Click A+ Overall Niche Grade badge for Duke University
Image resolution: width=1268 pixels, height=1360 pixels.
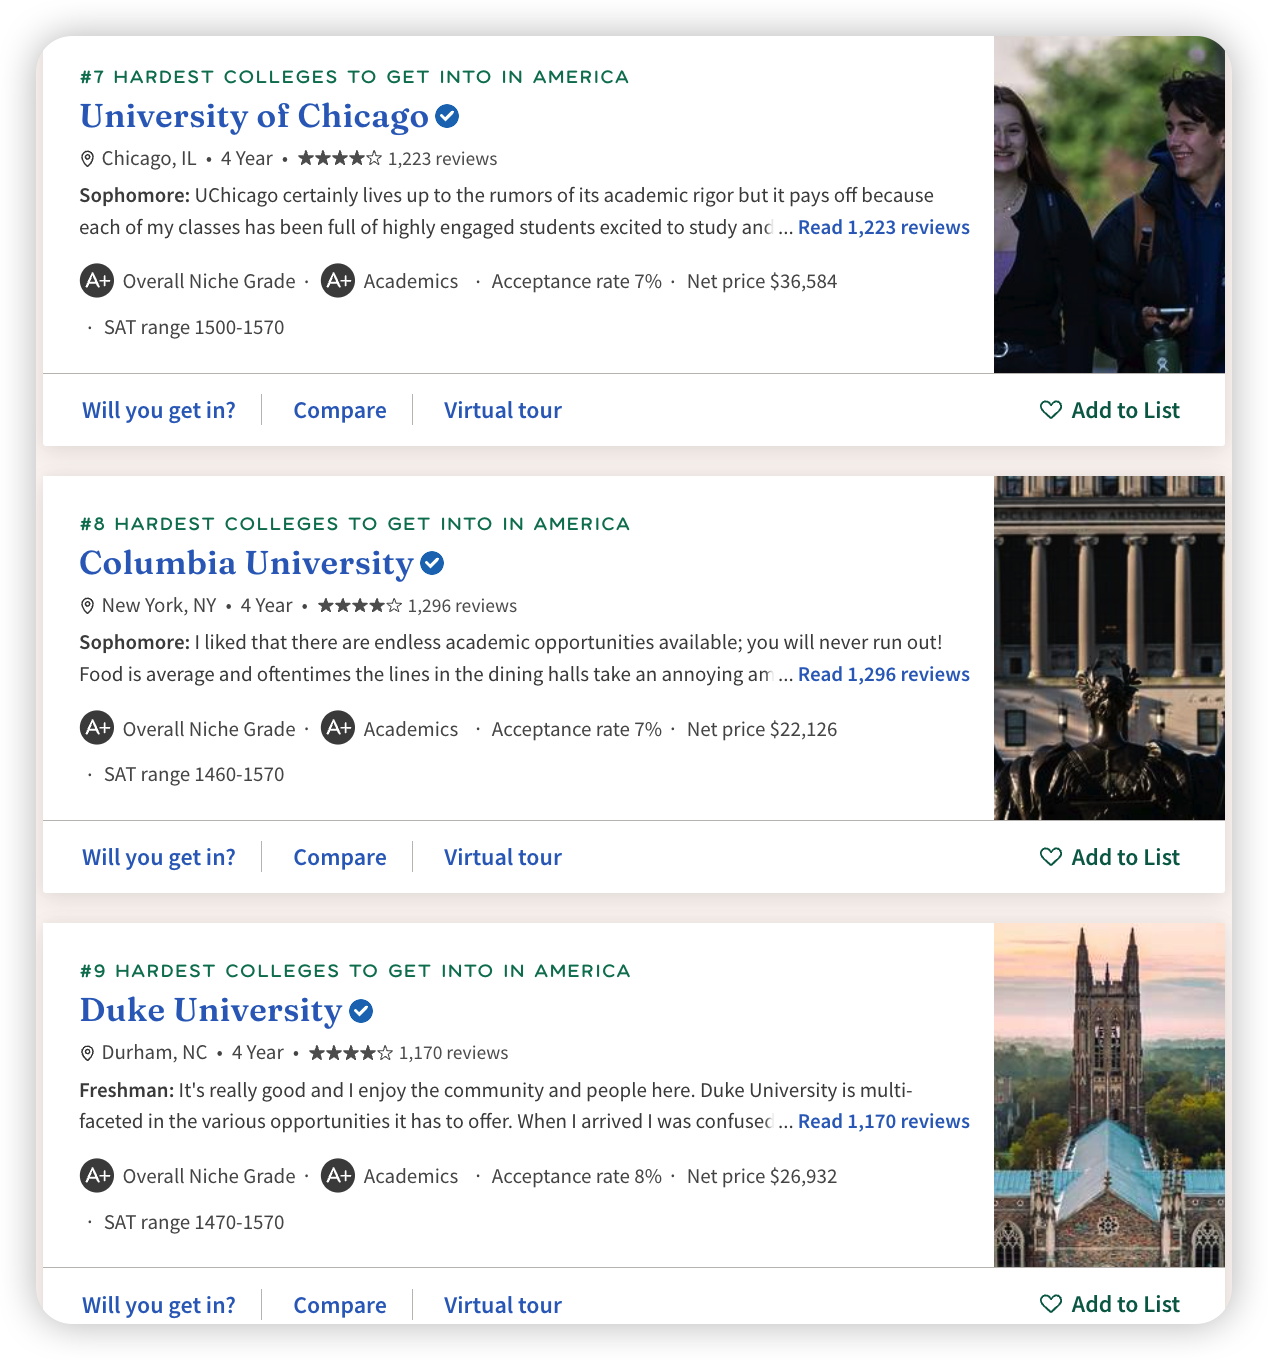coord(97,1175)
